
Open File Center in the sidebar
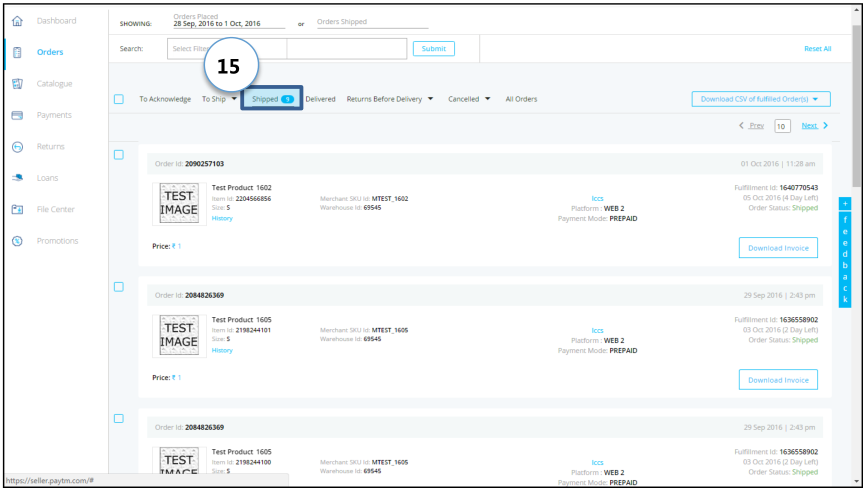coord(55,209)
